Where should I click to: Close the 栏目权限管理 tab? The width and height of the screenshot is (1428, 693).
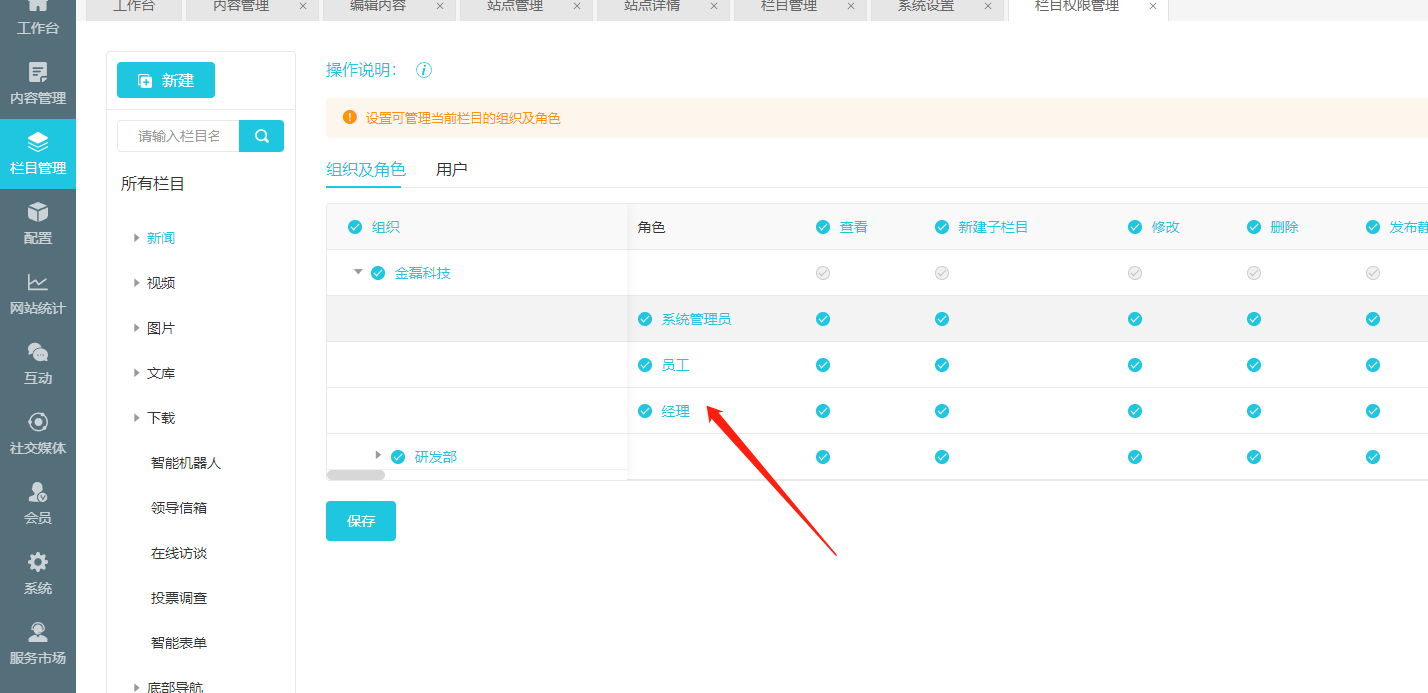click(x=1152, y=6)
